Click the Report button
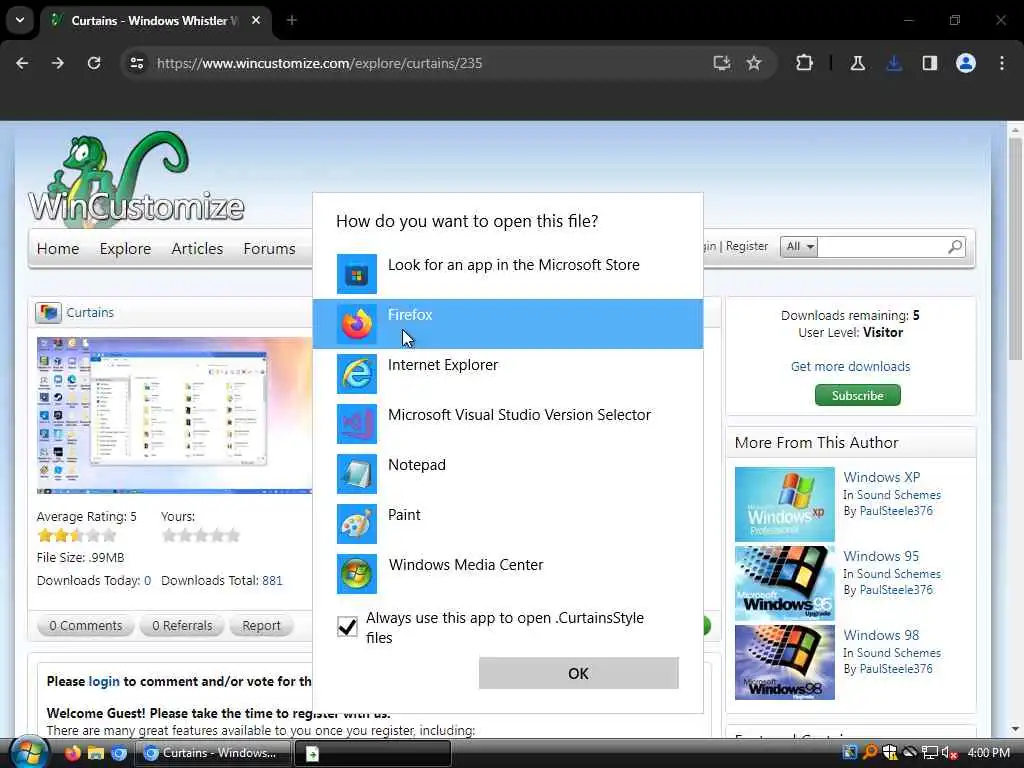 coord(261,626)
